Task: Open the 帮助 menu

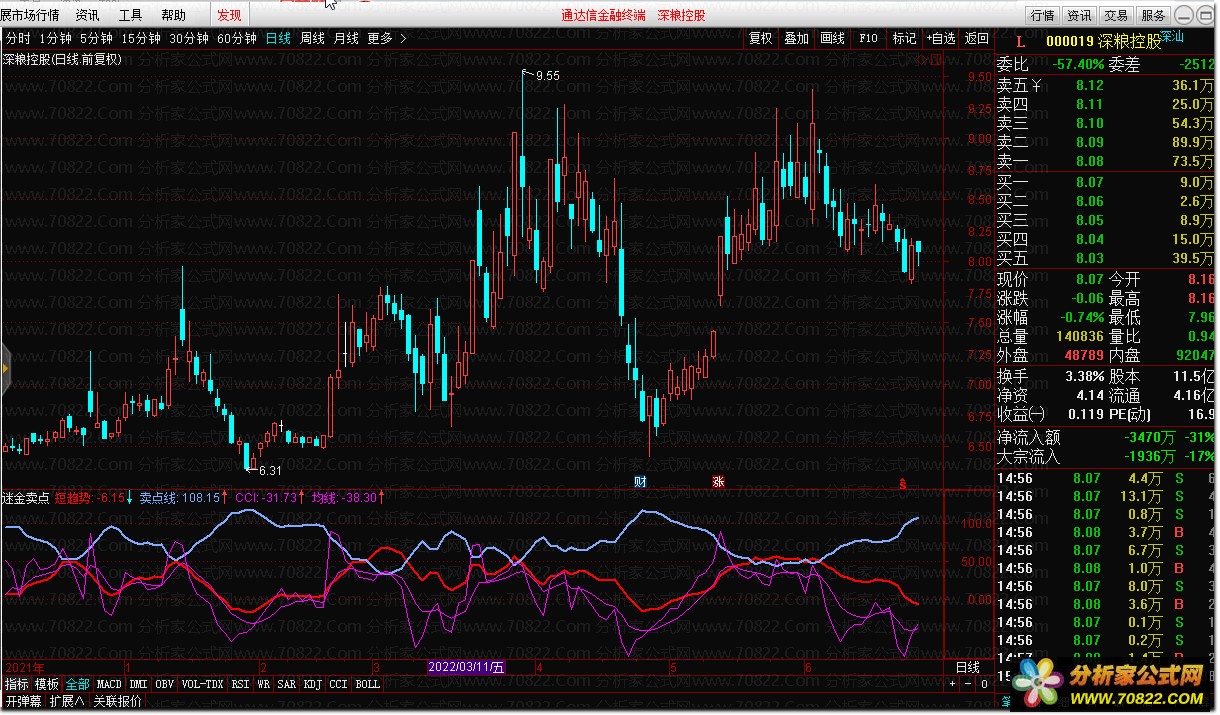Action: coord(173,15)
